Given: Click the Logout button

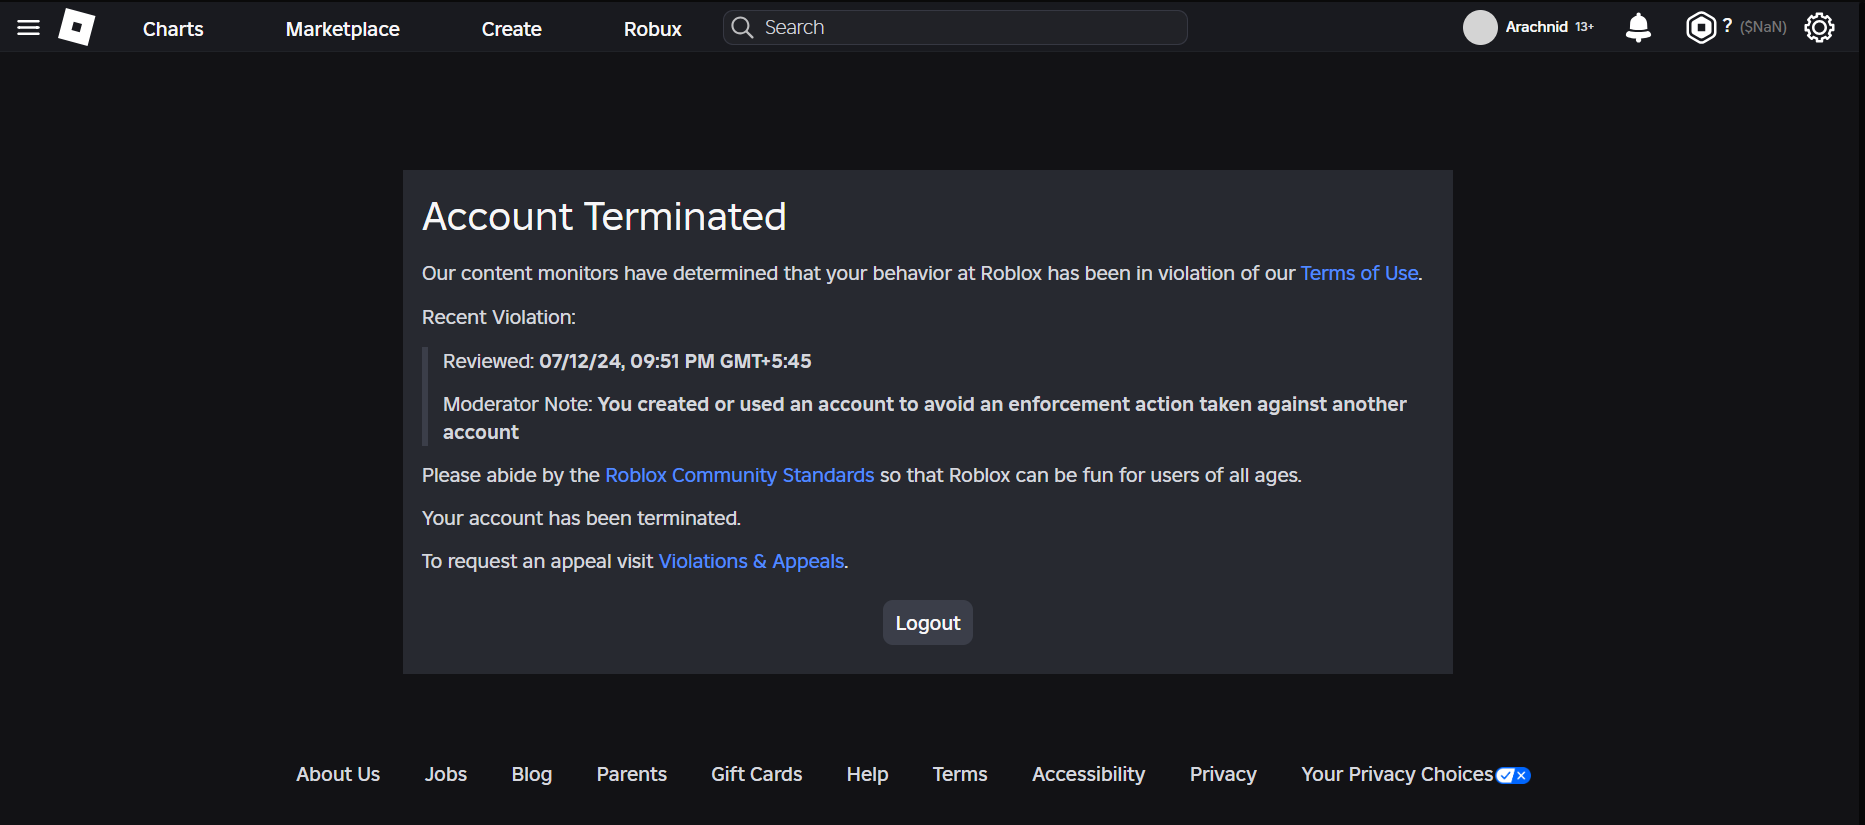Looking at the screenshot, I should [928, 623].
